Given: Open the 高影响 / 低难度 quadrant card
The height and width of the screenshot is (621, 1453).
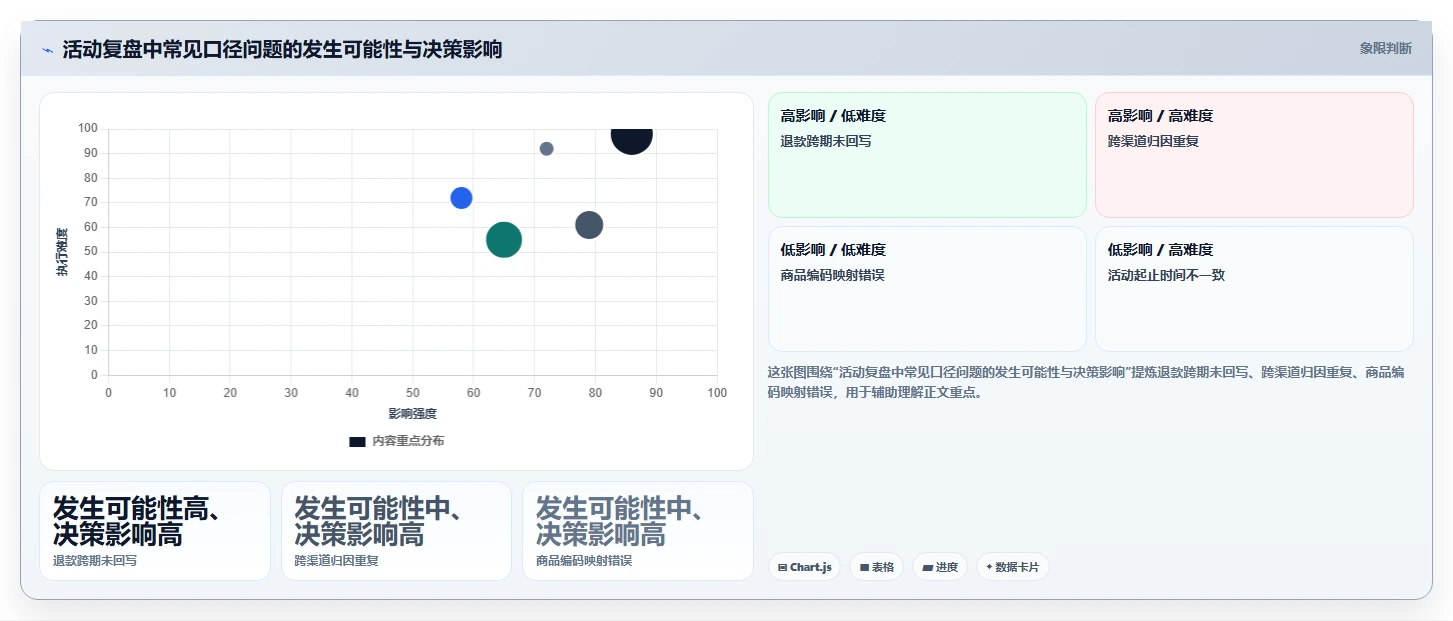Looking at the screenshot, I should pos(927,155).
